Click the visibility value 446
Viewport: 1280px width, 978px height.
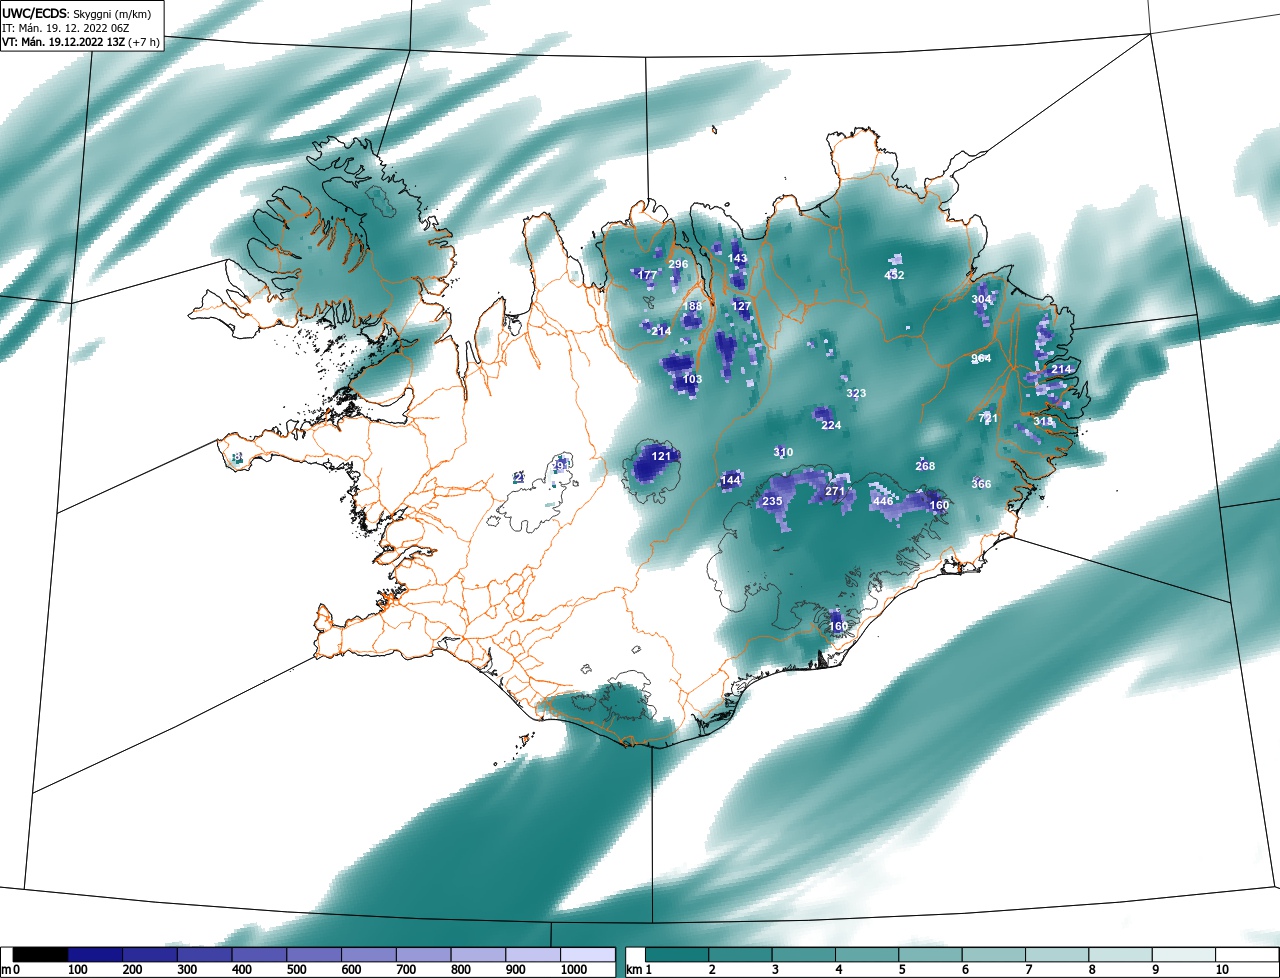882,502
